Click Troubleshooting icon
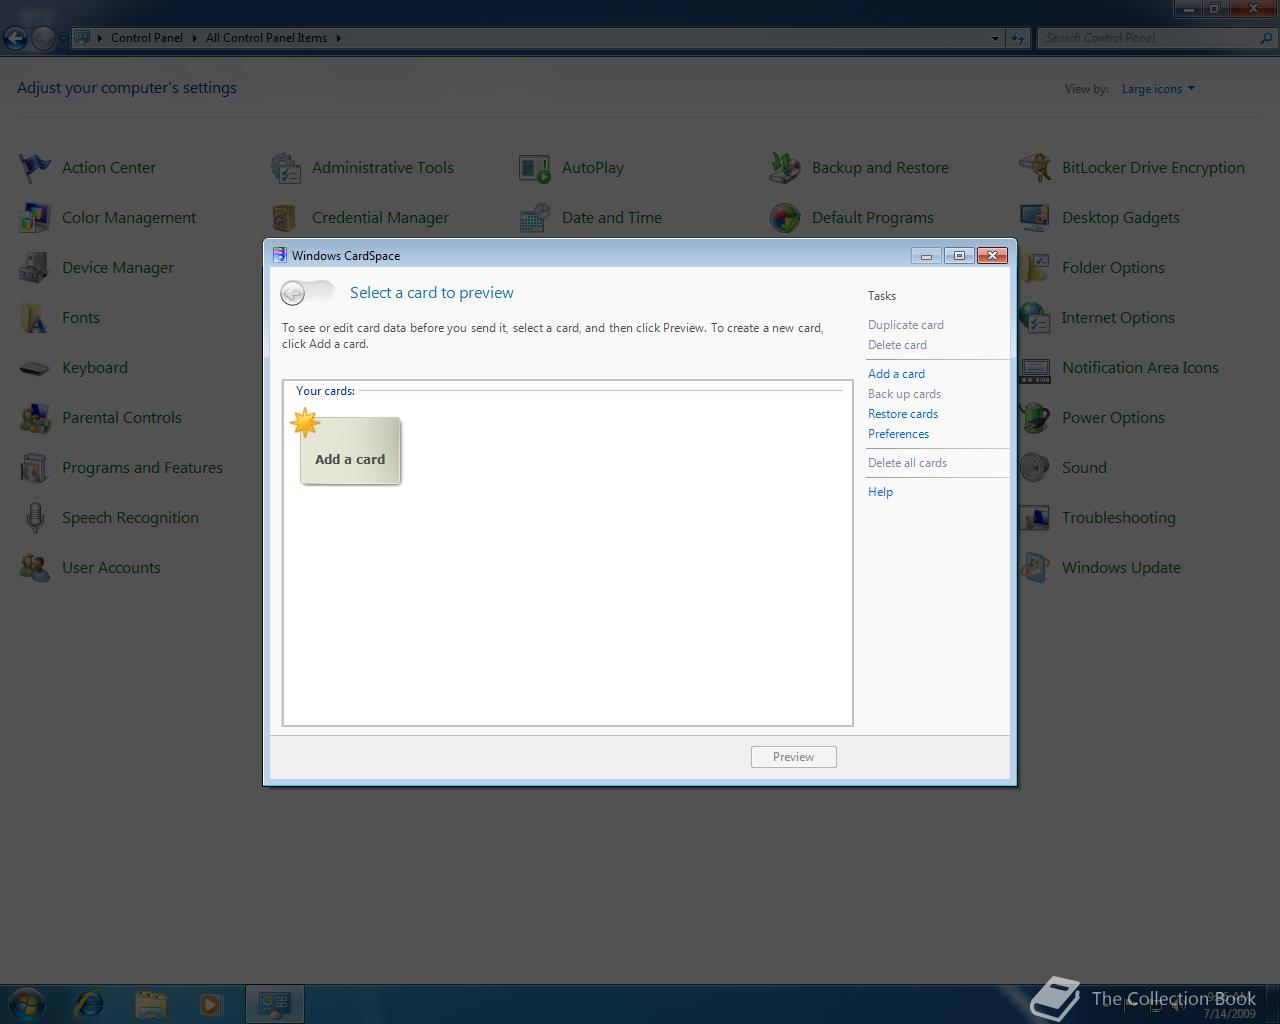The width and height of the screenshot is (1280, 1024). (x=1035, y=518)
